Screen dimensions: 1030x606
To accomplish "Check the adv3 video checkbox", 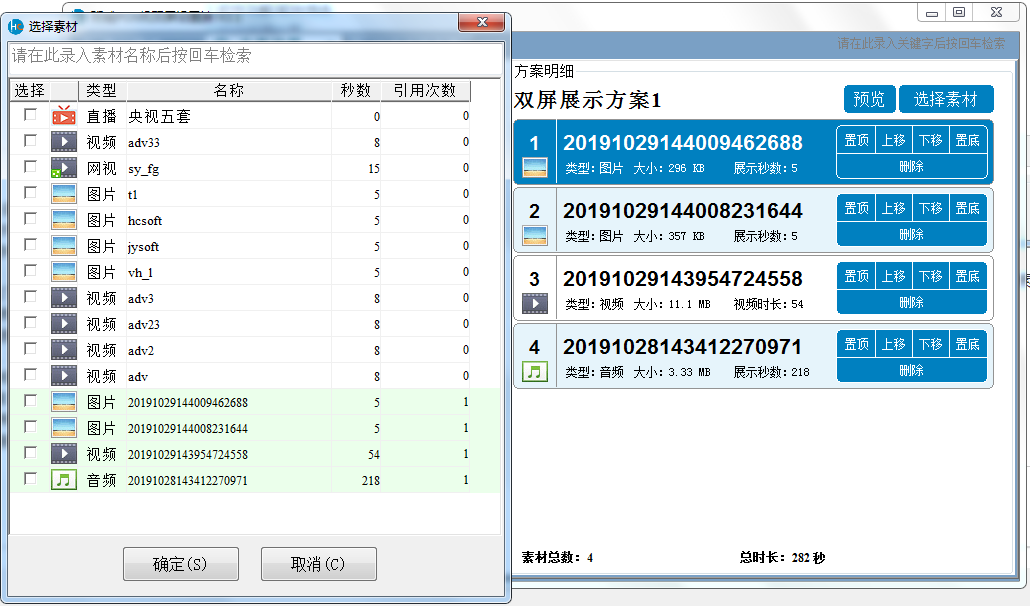I will pyautogui.click(x=30, y=297).
